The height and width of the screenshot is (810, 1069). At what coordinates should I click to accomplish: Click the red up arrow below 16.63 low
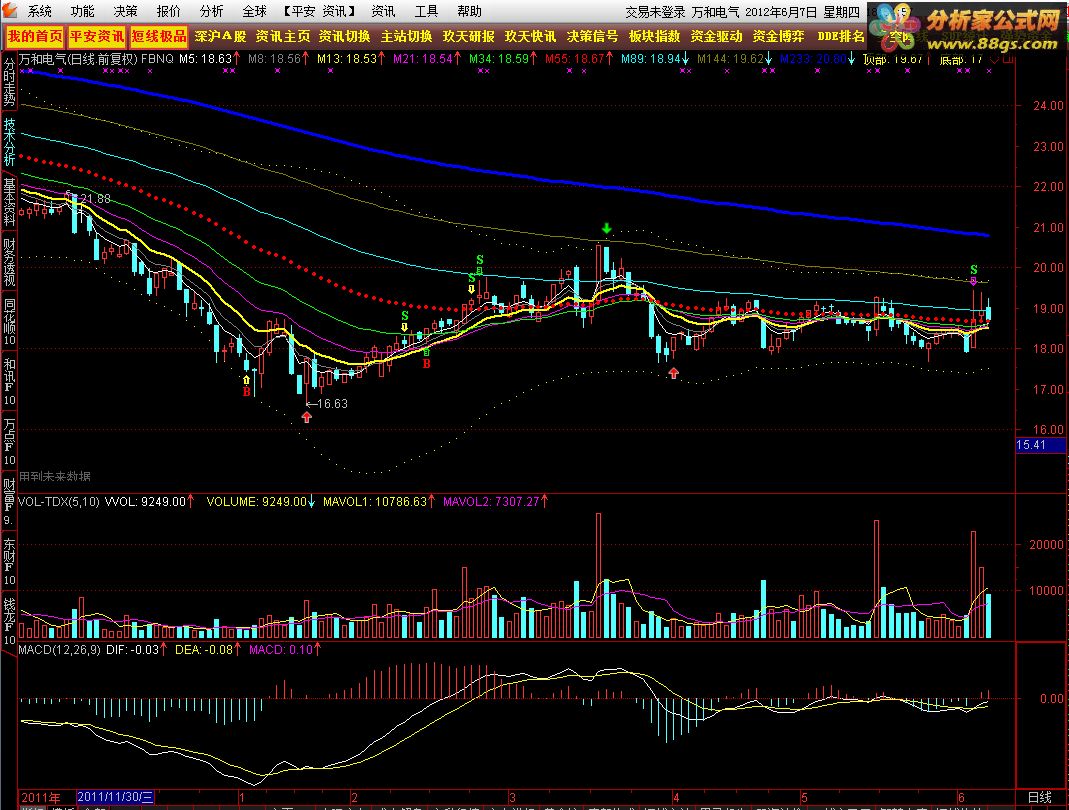307,417
